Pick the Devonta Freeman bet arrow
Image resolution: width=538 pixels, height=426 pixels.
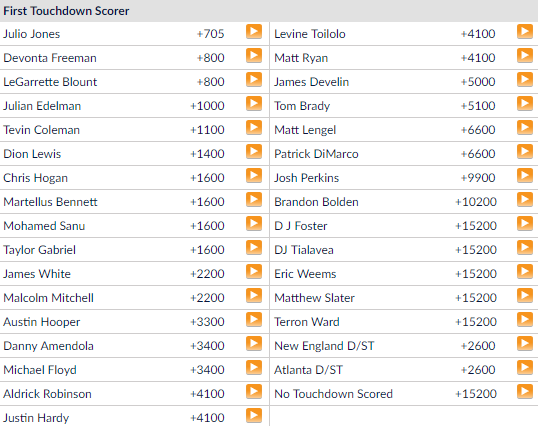pyautogui.click(x=254, y=56)
